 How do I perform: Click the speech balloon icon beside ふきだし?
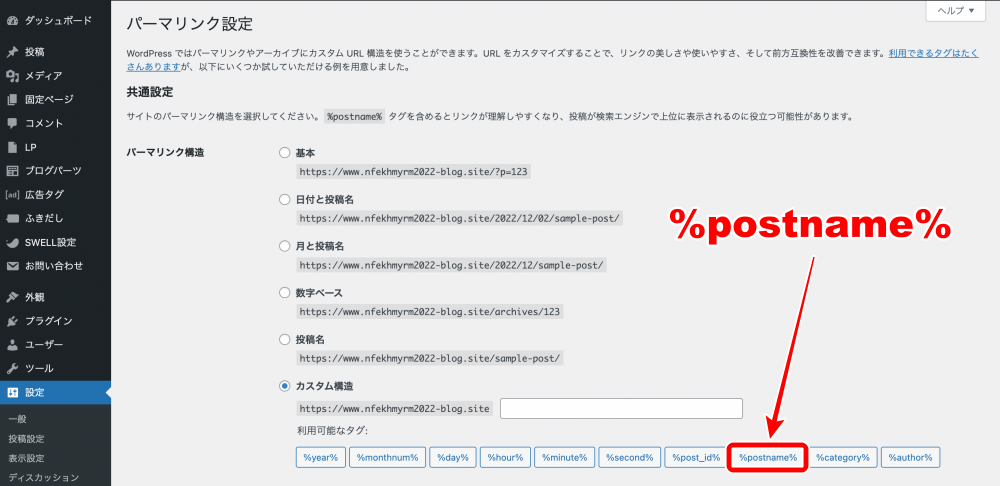[x=12, y=218]
